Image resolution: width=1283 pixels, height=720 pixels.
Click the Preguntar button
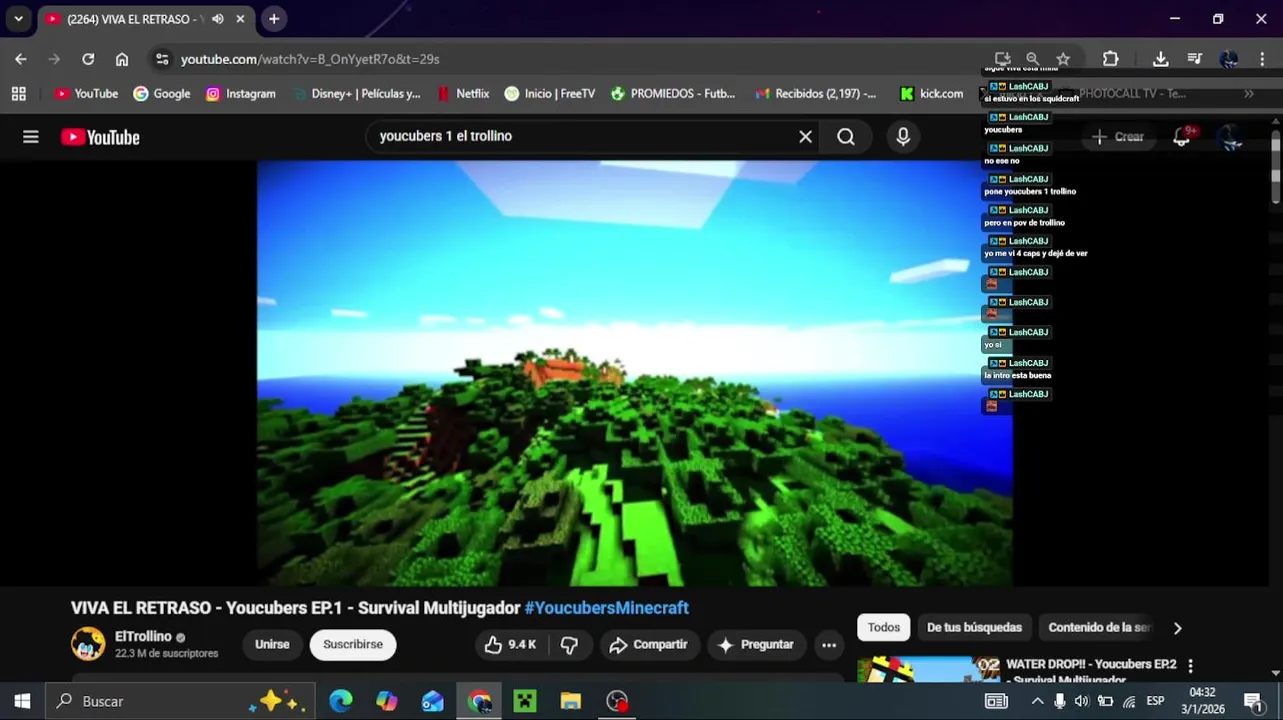pos(757,645)
